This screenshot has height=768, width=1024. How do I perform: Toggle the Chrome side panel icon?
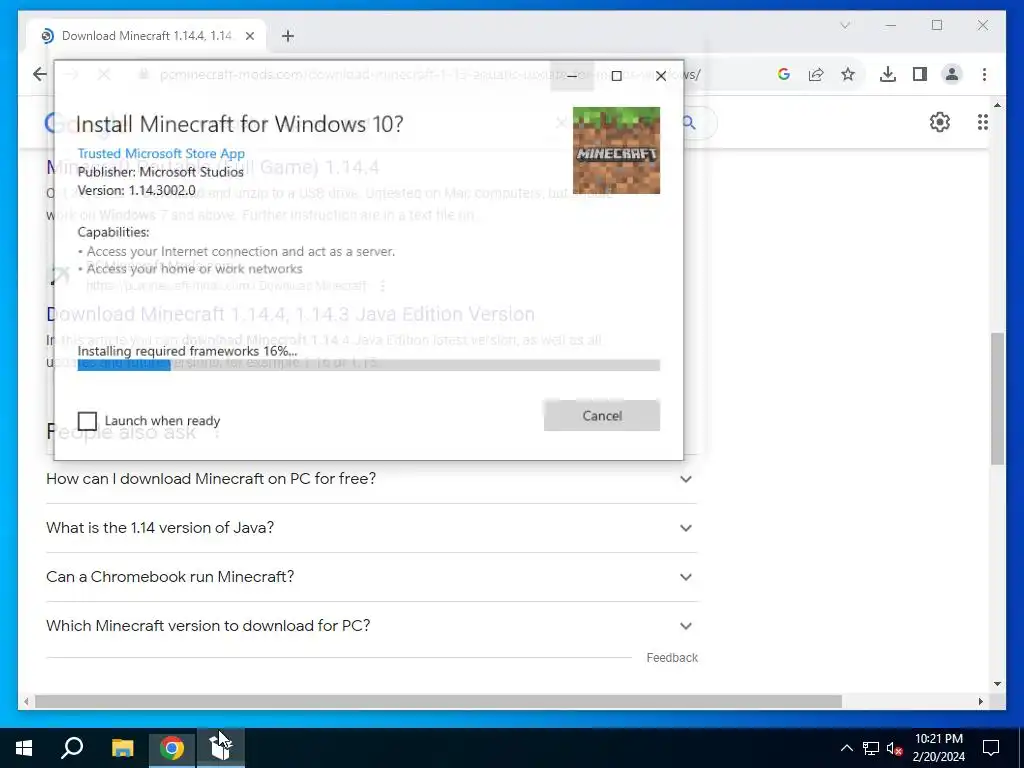point(920,74)
